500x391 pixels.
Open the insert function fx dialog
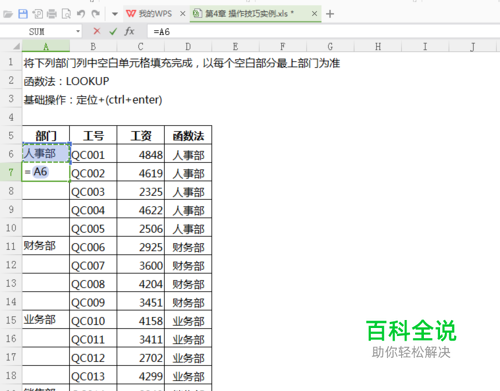tap(129, 31)
